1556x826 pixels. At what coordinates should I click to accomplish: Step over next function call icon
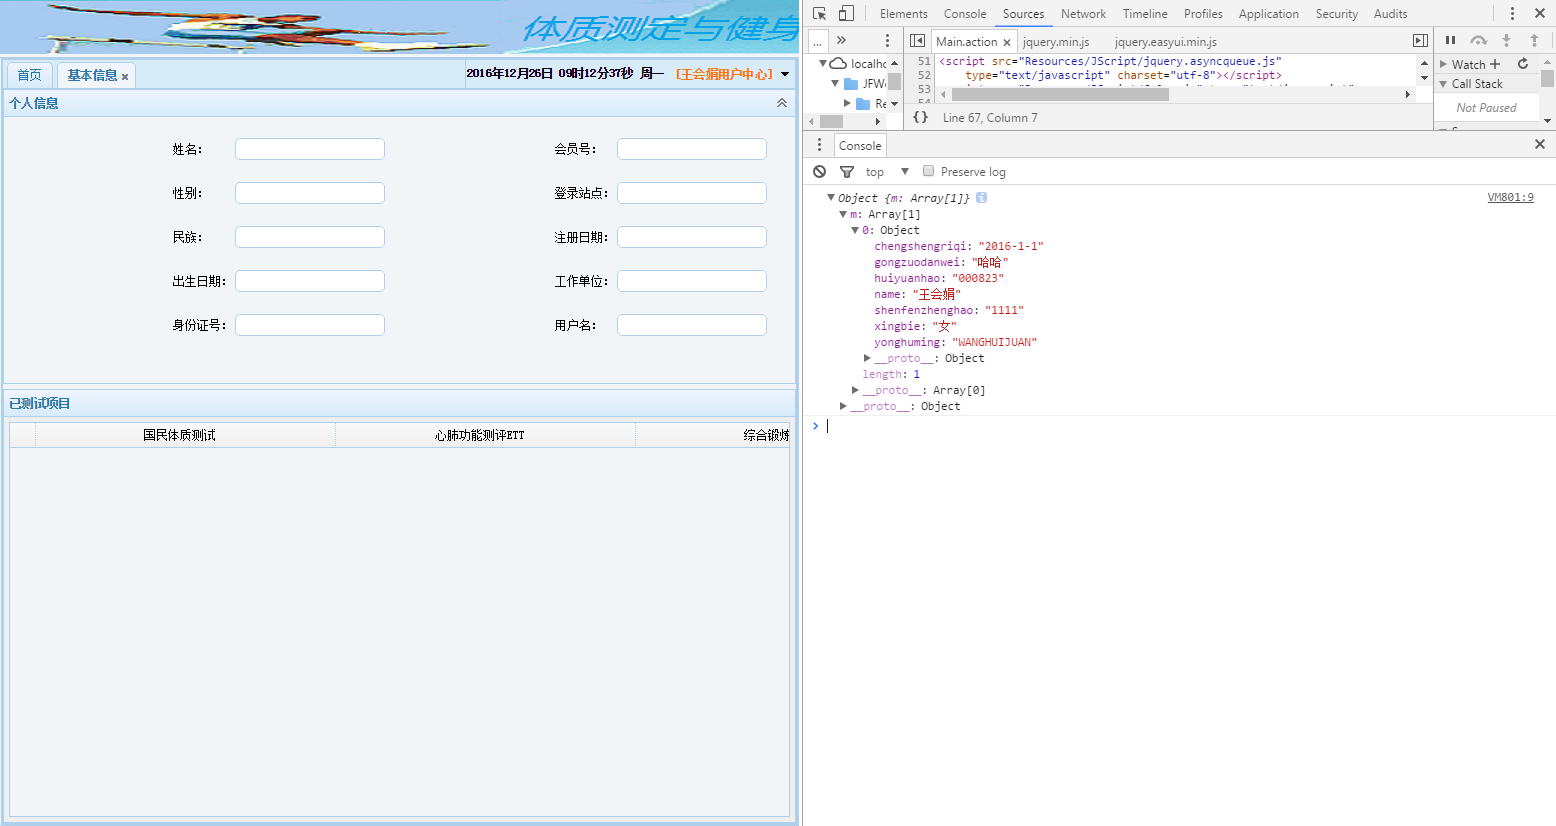coord(1478,40)
